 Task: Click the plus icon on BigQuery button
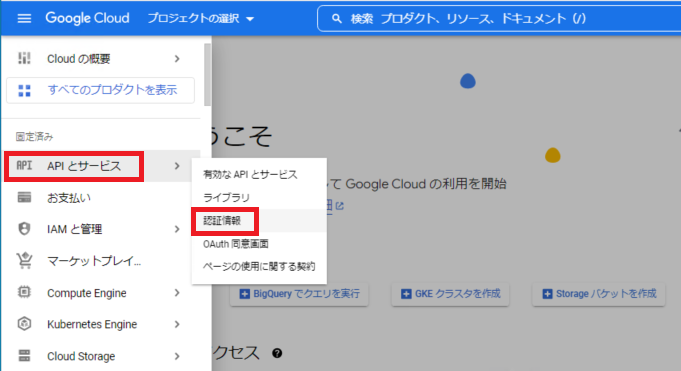(x=245, y=294)
